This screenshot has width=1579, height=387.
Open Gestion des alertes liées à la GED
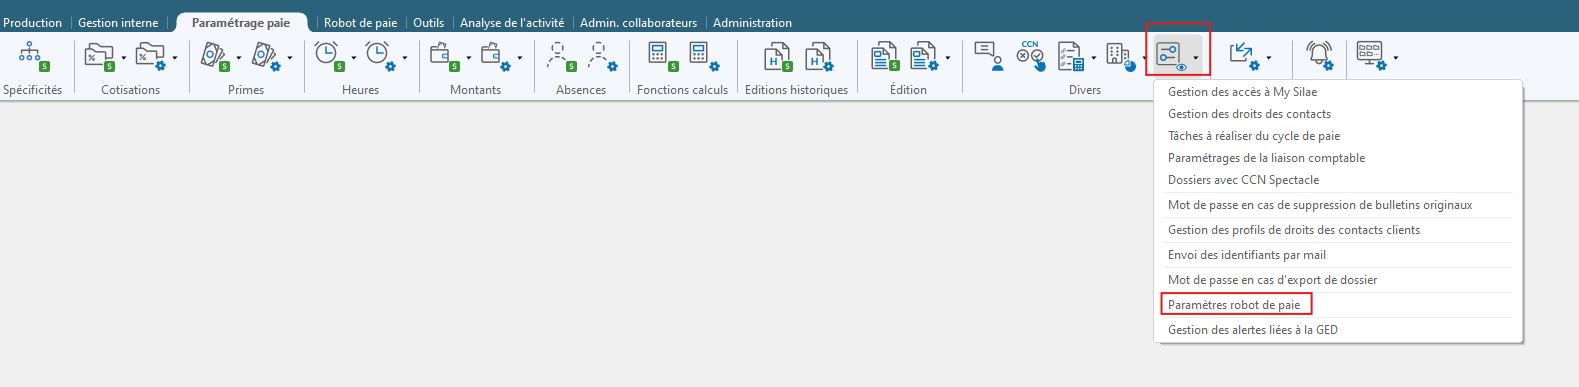(1253, 330)
